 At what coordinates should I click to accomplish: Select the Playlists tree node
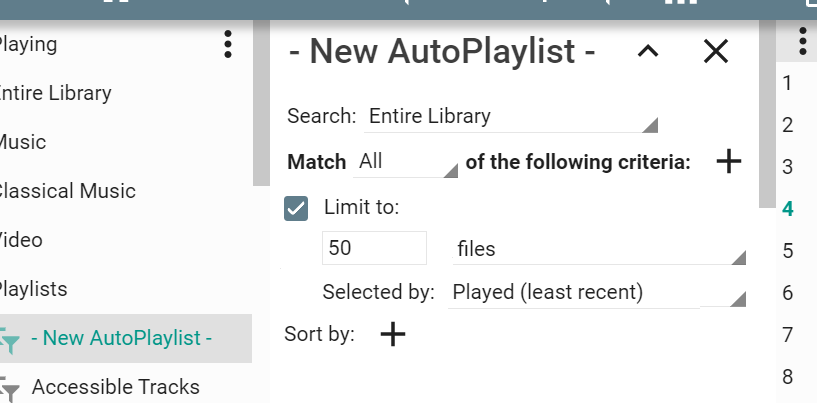(x=33, y=289)
